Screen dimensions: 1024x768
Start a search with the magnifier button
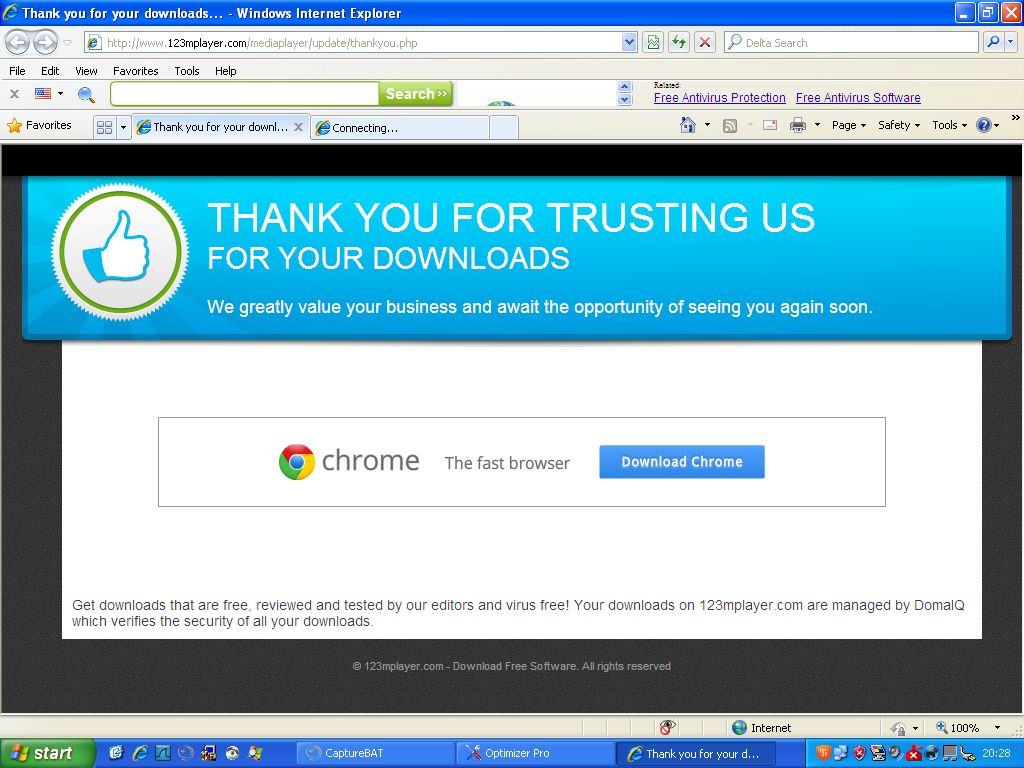click(993, 43)
